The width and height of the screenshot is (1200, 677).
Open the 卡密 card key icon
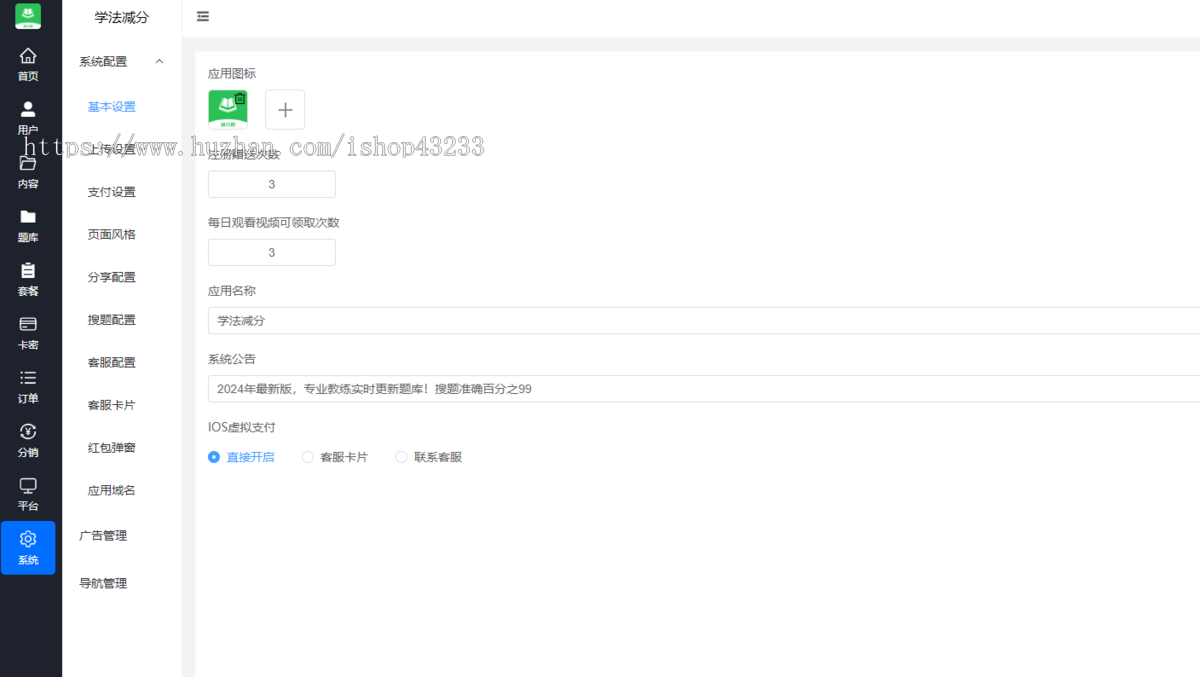(28, 325)
